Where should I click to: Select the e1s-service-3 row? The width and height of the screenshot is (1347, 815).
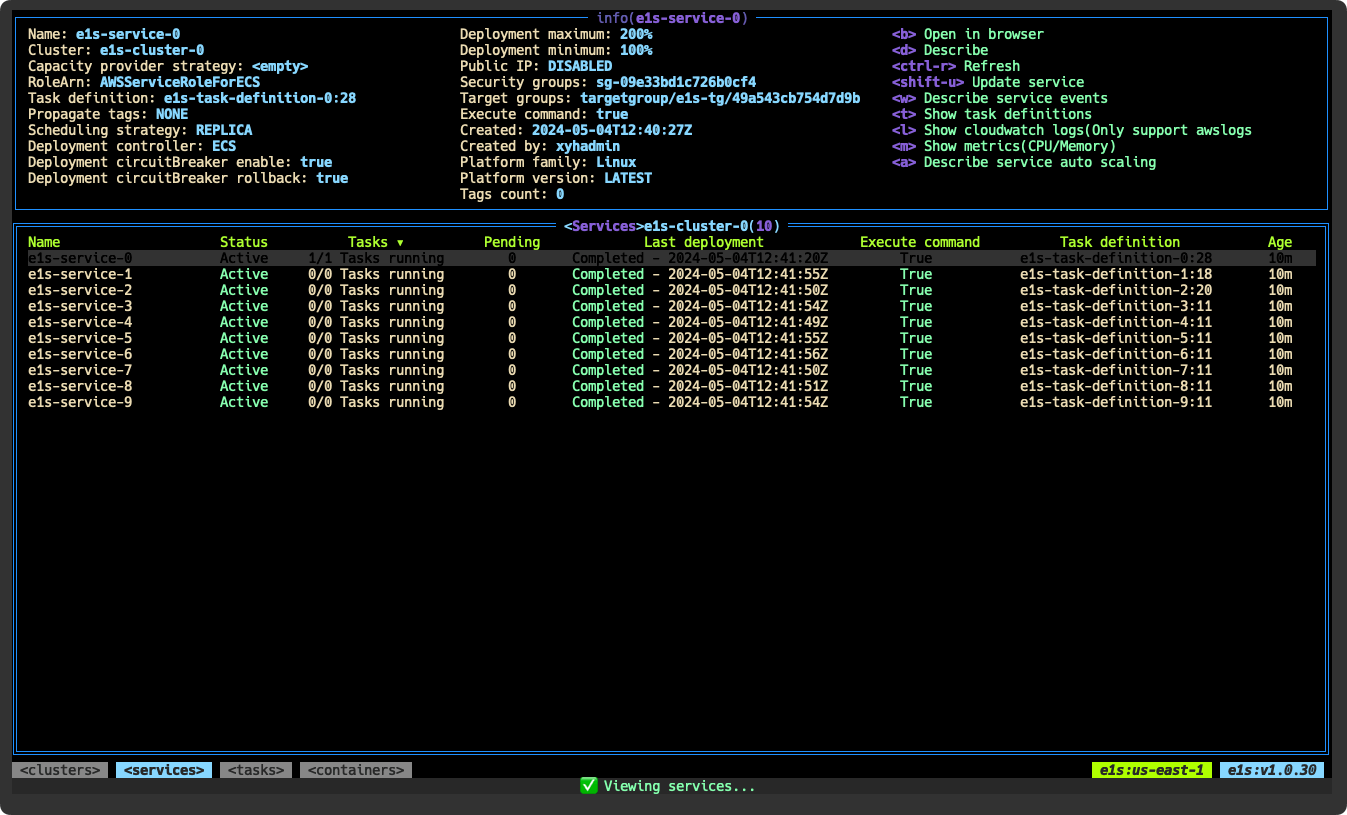tap(672, 306)
